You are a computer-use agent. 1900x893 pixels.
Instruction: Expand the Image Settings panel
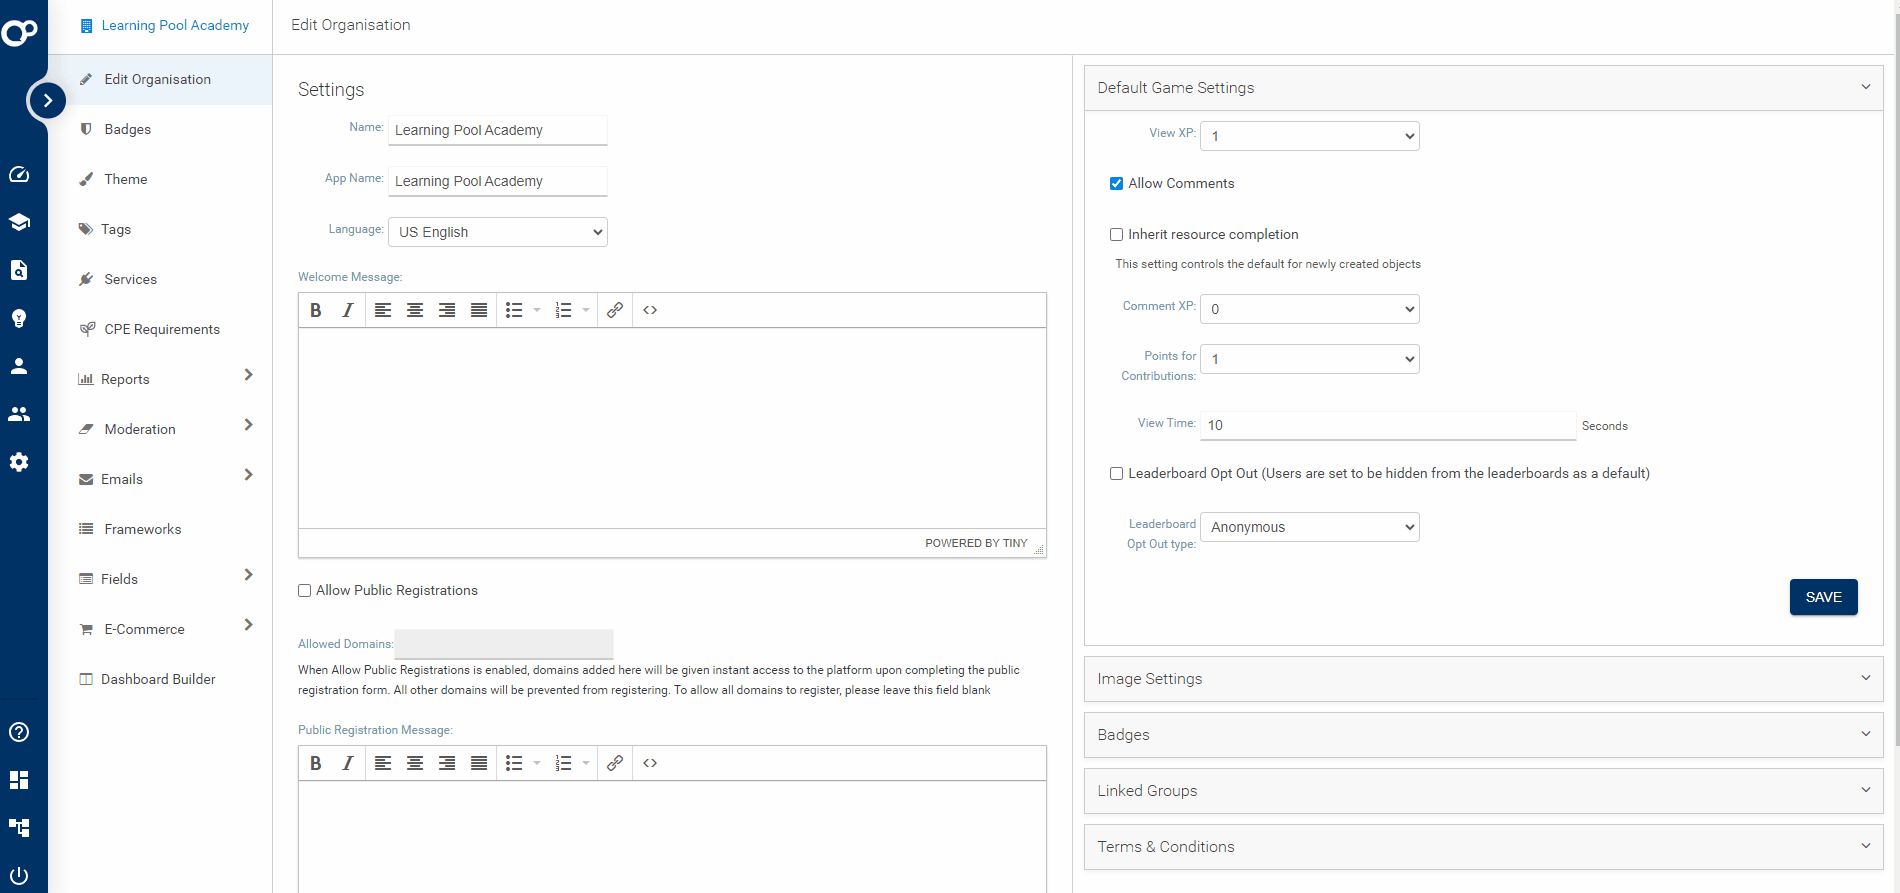[1483, 679]
